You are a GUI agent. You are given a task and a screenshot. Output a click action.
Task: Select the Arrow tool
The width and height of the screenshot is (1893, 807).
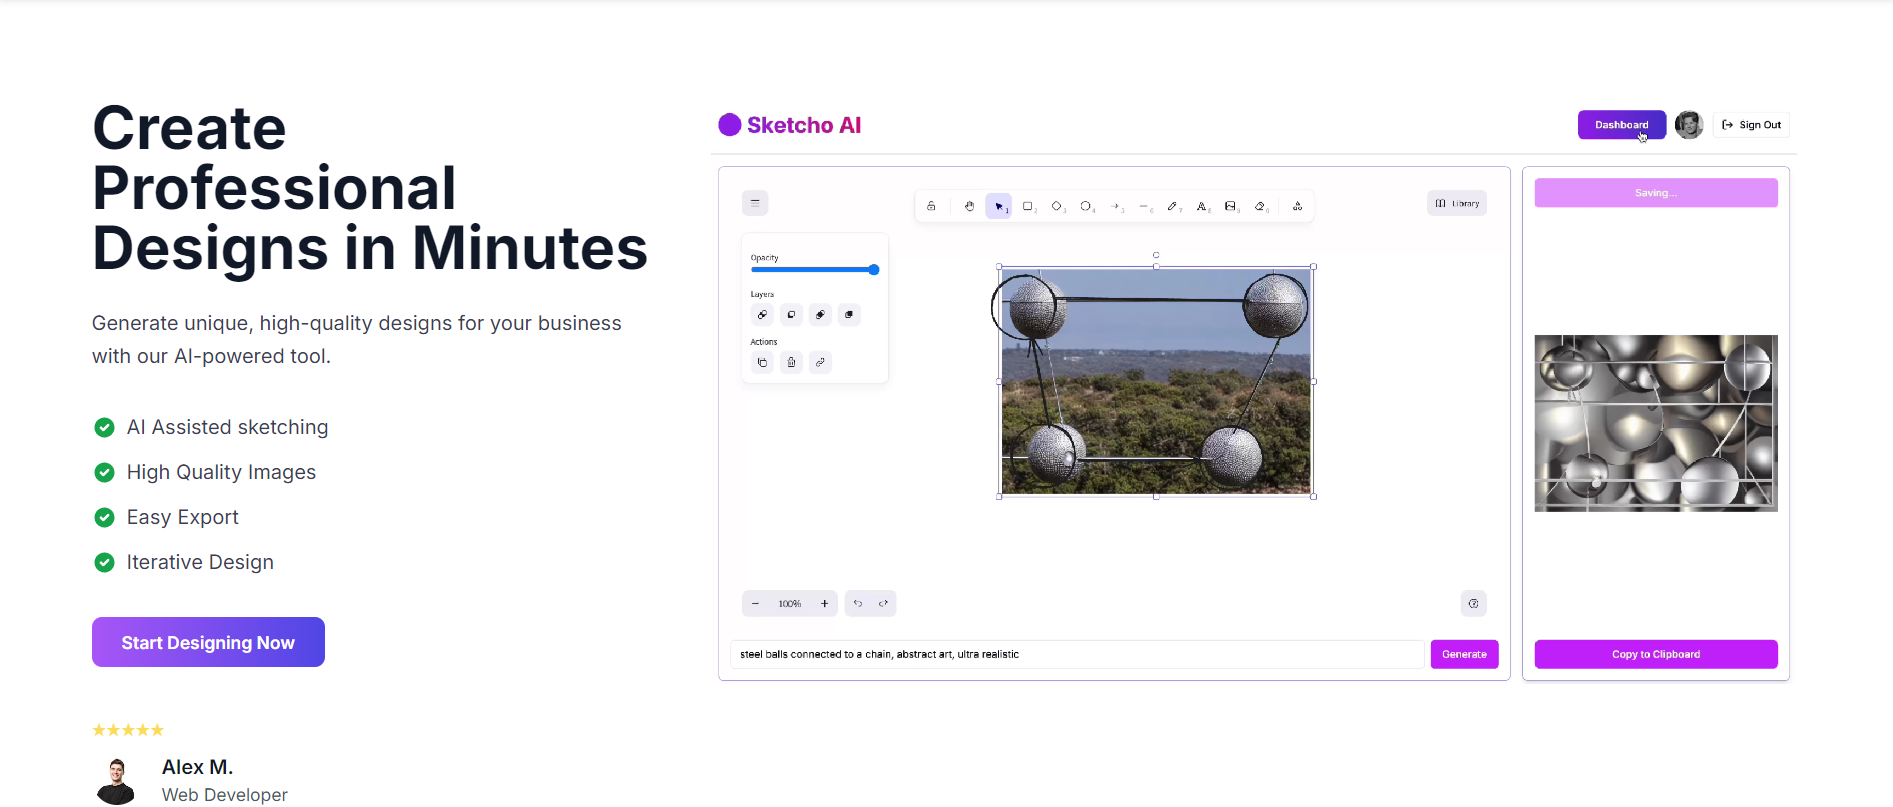coord(1116,206)
